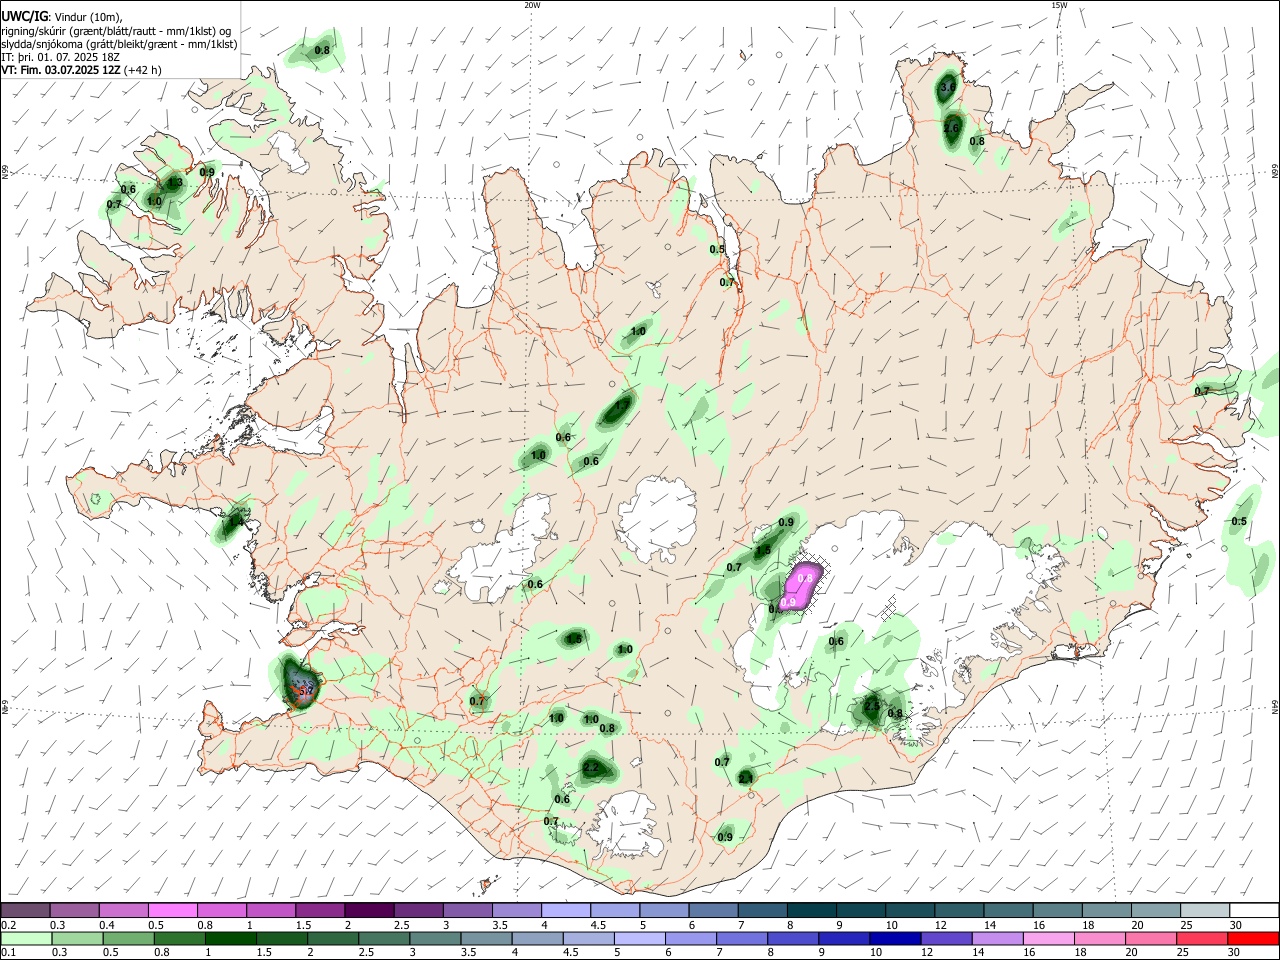Click the '20W' longitude label
1280x960 pixels.
(532, 5)
